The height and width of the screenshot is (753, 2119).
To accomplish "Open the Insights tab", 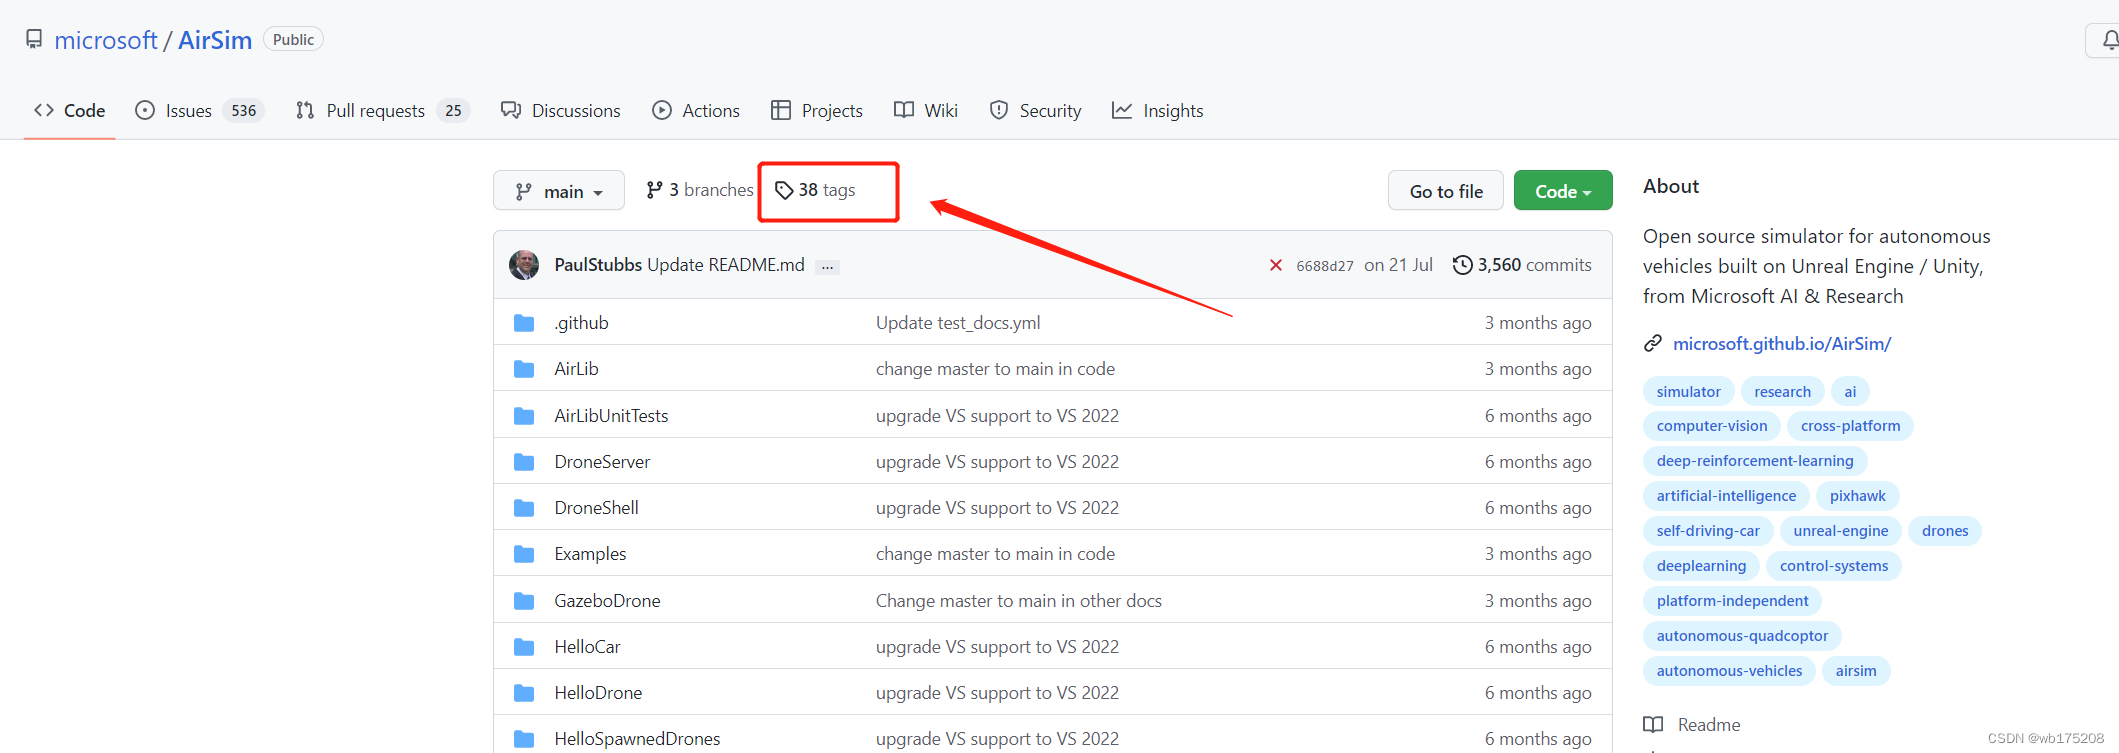I will (1158, 111).
